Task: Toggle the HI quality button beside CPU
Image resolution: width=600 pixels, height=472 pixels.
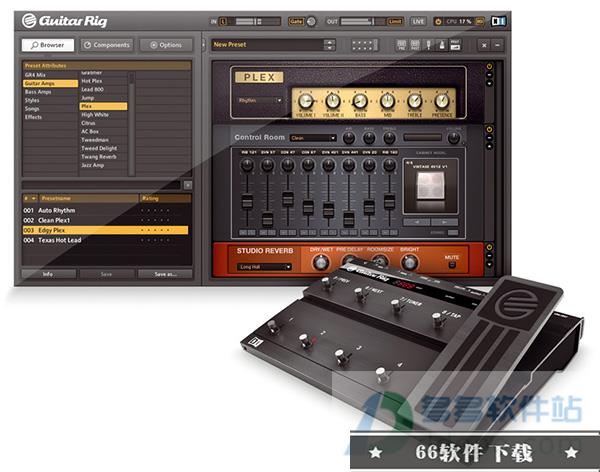Action: coord(479,21)
